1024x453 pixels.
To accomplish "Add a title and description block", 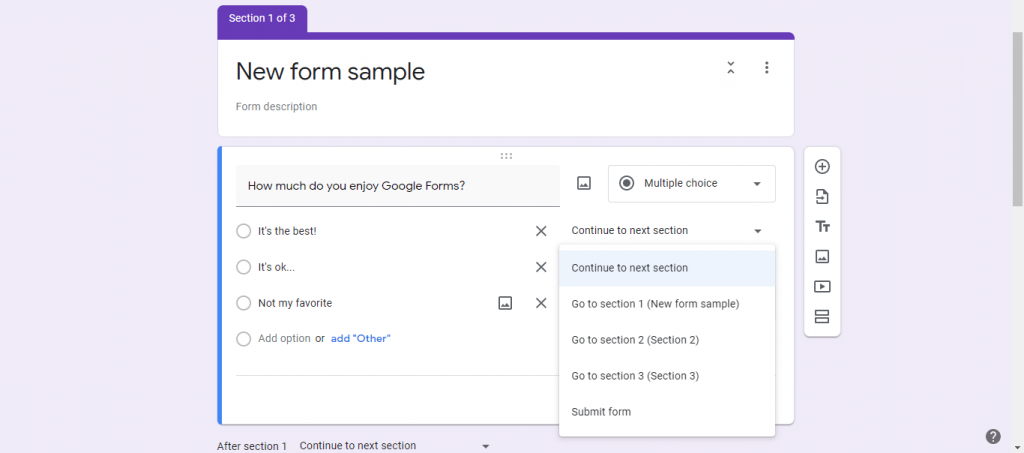I will tap(822, 227).
